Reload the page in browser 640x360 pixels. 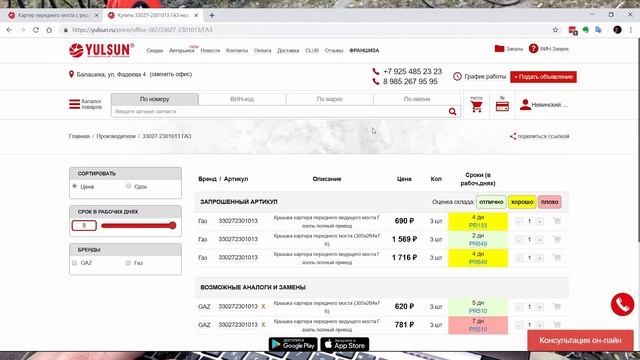[36, 30]
